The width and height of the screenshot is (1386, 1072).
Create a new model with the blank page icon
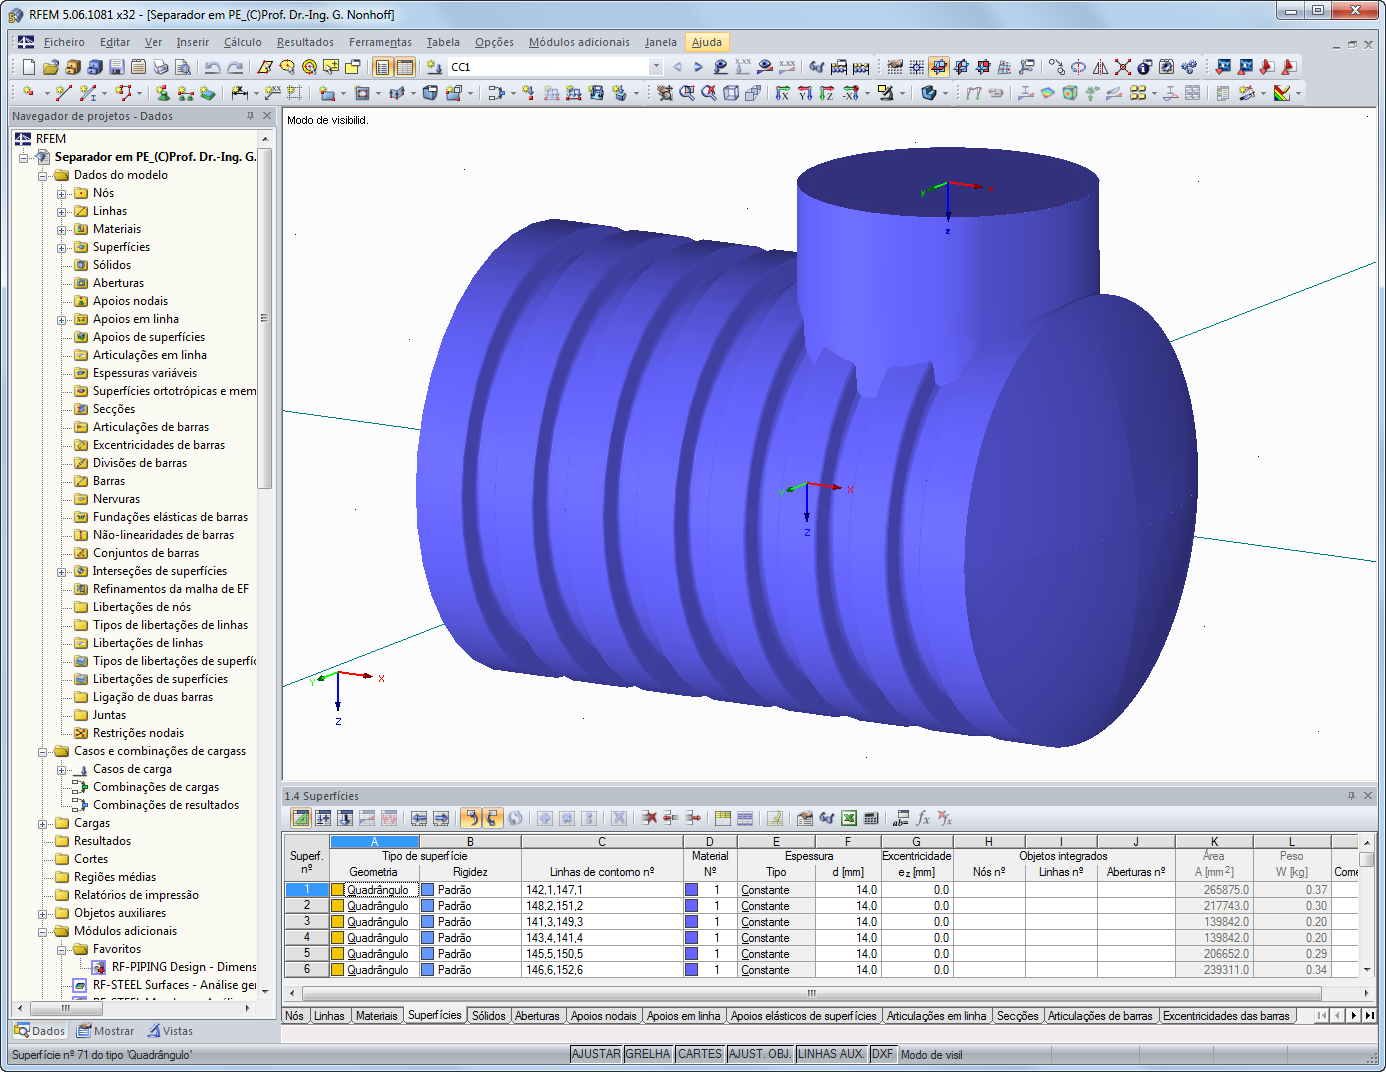[28, 67]
